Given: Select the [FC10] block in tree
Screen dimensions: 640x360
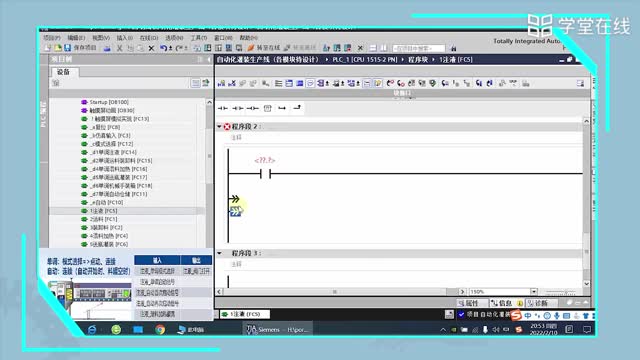Looking at the screenshot, I should tap(102, 202).
